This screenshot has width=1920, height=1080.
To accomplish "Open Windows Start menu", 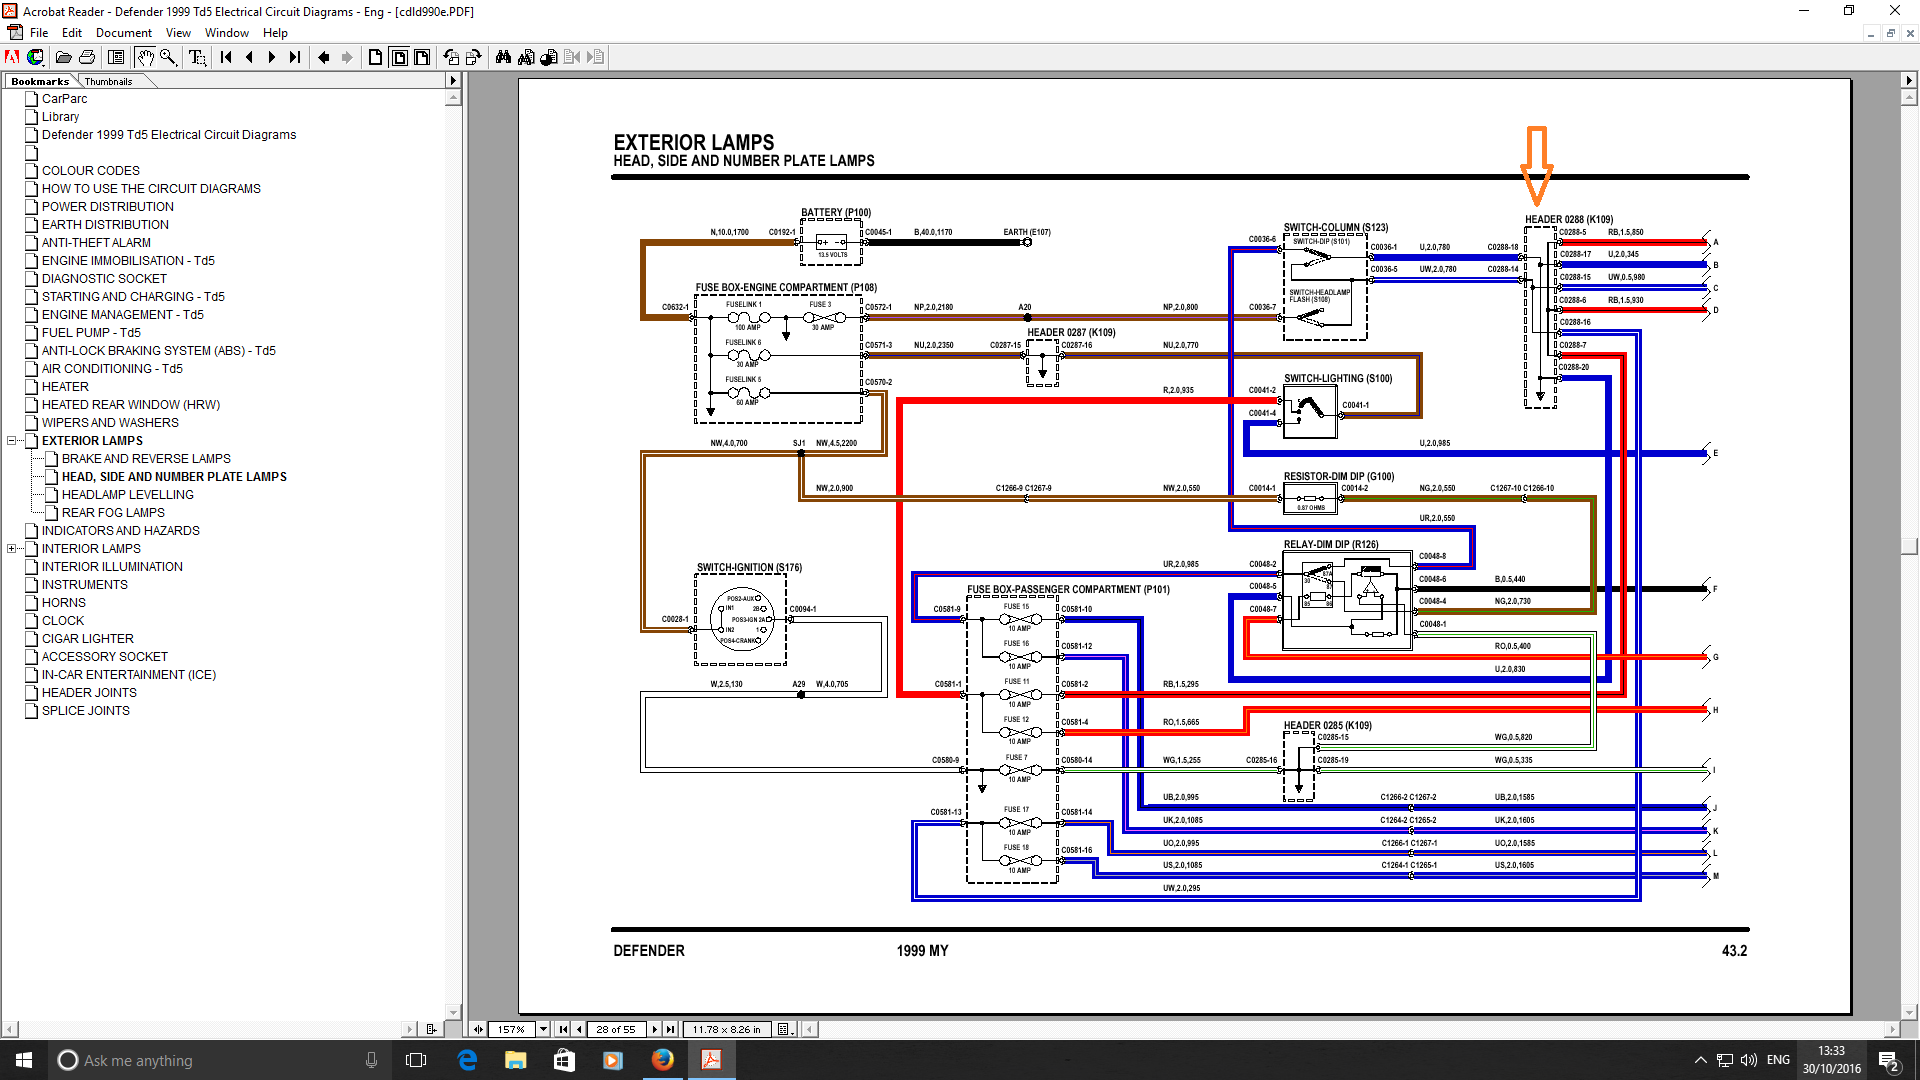I will (x=24, y=1060).
